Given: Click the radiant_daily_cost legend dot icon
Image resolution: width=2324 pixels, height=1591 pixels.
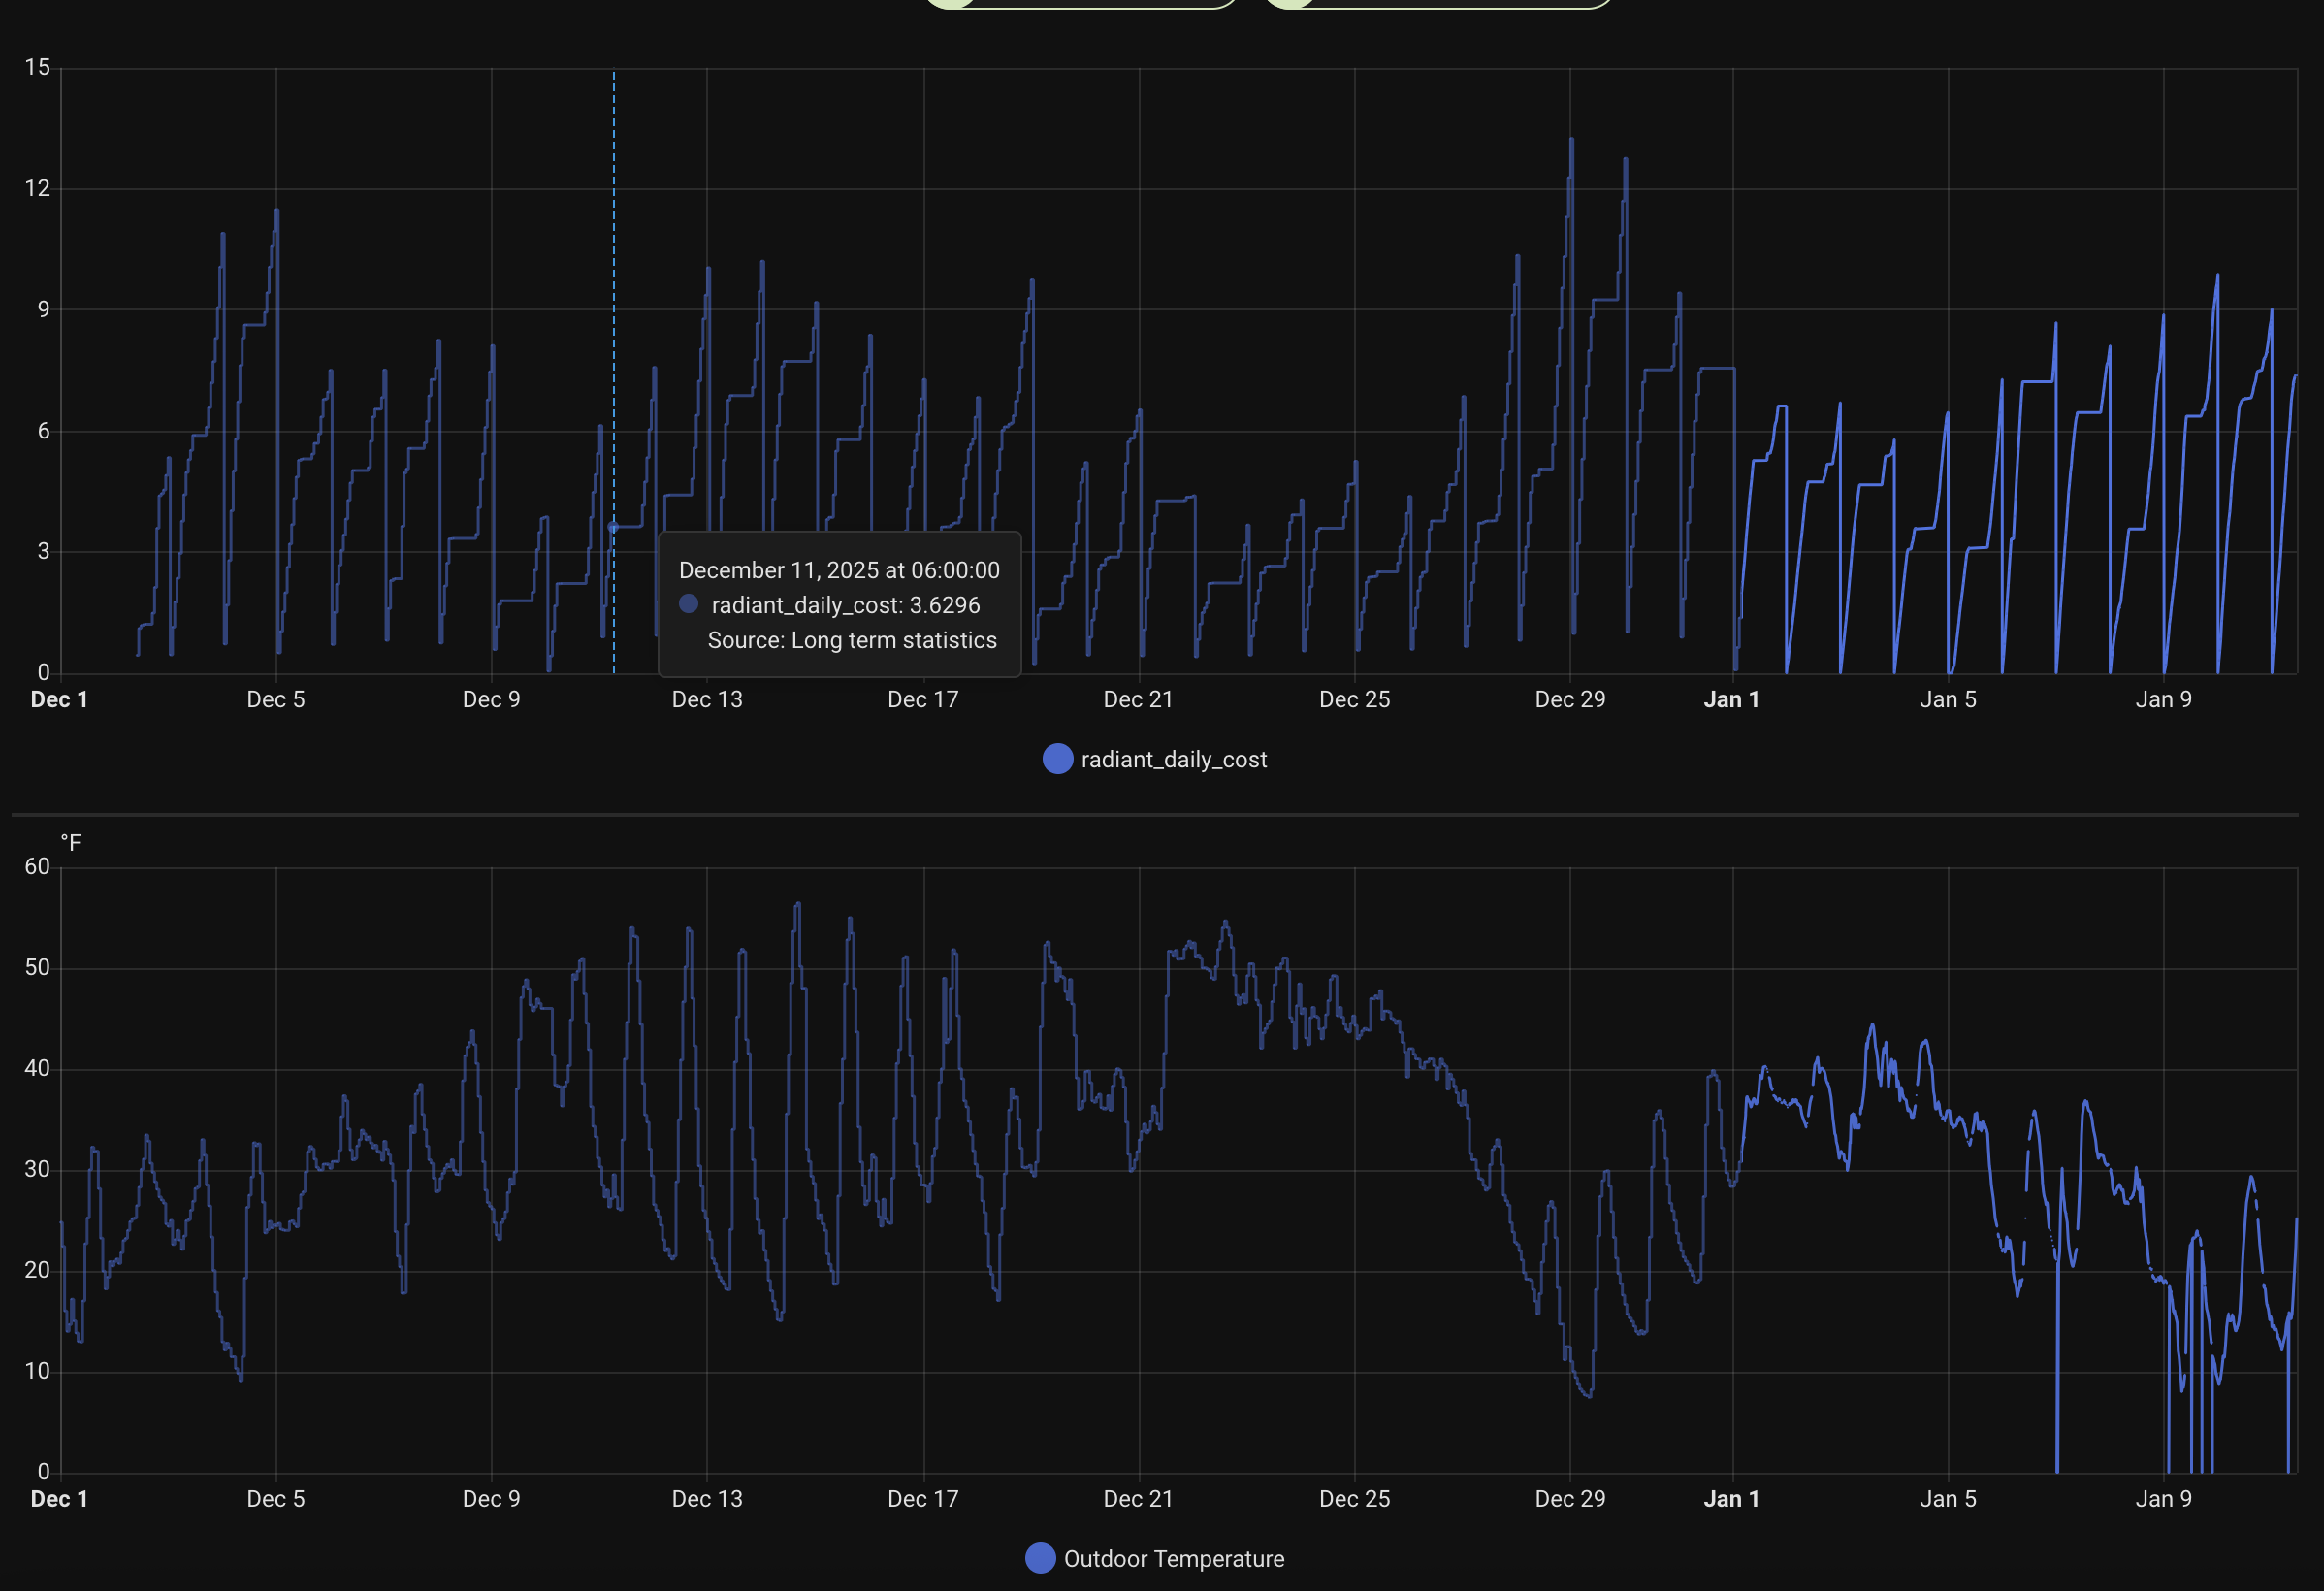Looking at the screenshot, I should coord(1057,759).
